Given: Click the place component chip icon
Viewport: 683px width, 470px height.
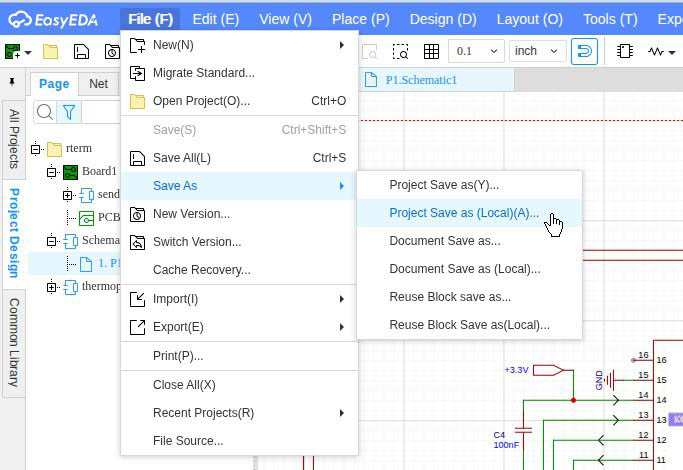Looking at the screenshot, I should tap(624, 51).
